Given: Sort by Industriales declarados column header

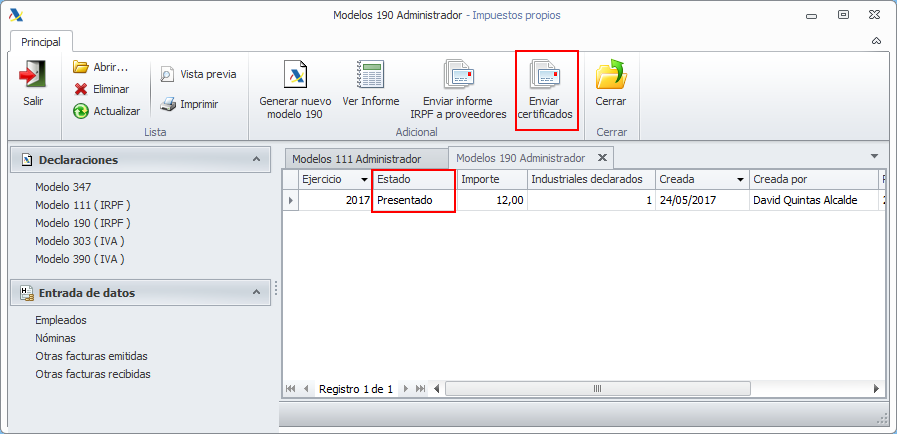Looking at the screenshot, I should [x=592, y=180].
